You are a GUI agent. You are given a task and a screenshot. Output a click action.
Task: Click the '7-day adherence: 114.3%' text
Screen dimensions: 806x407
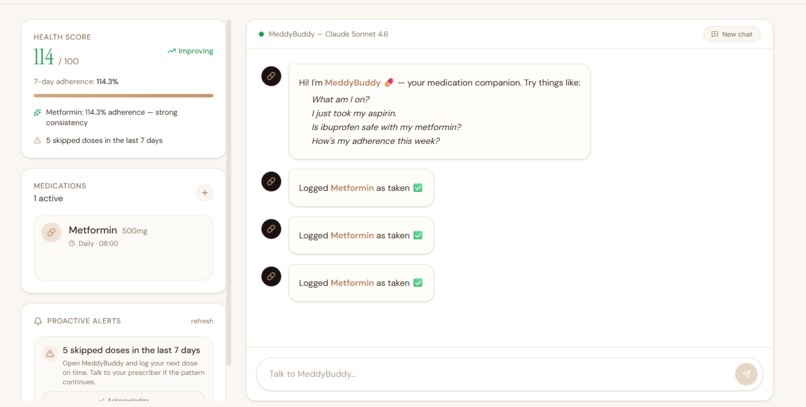pyautogui.click(x=76, y=81)
